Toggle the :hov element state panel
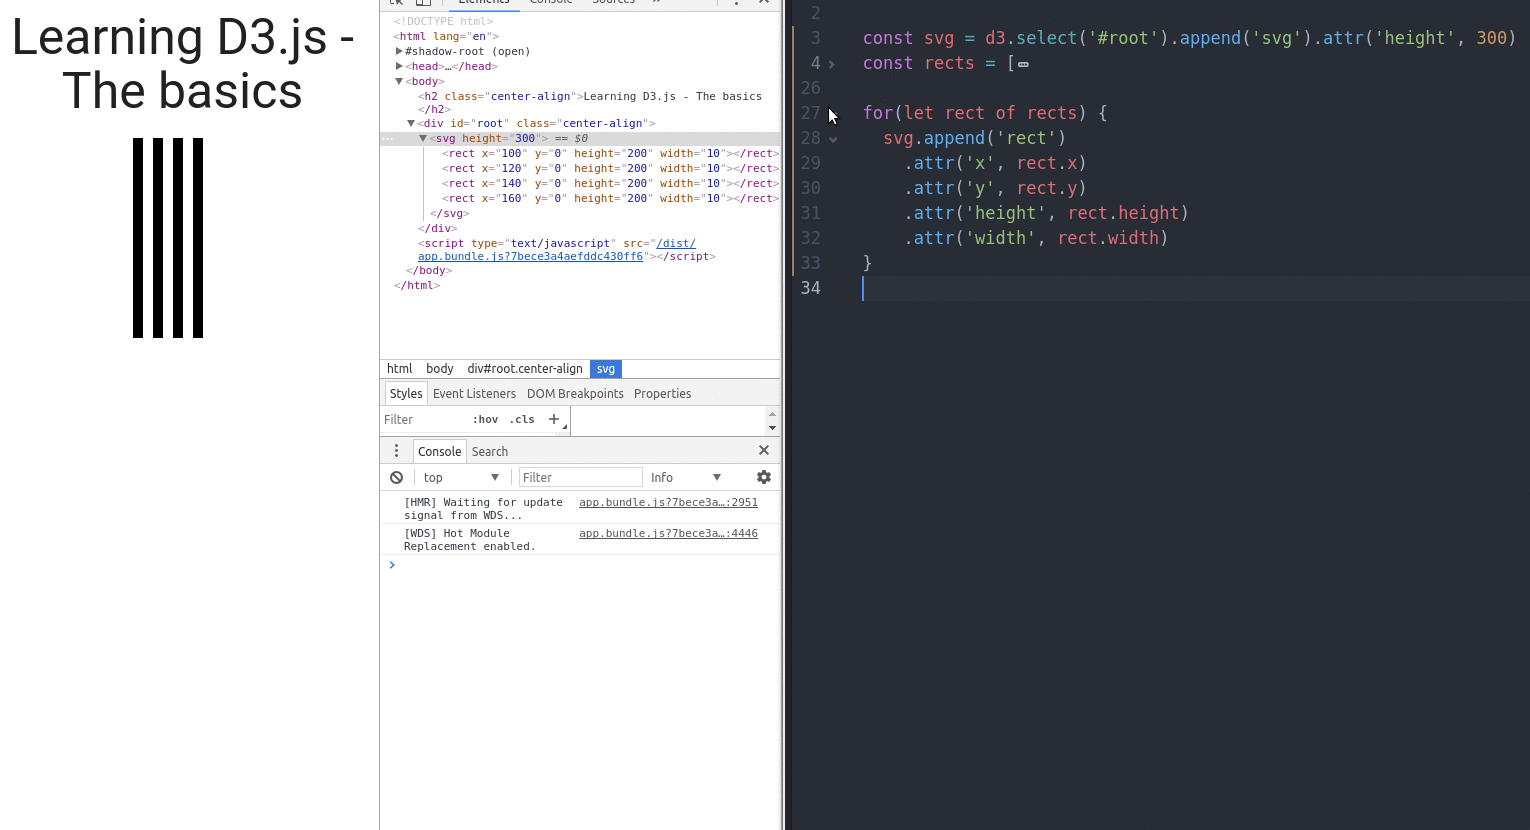 tap(485, 419)
